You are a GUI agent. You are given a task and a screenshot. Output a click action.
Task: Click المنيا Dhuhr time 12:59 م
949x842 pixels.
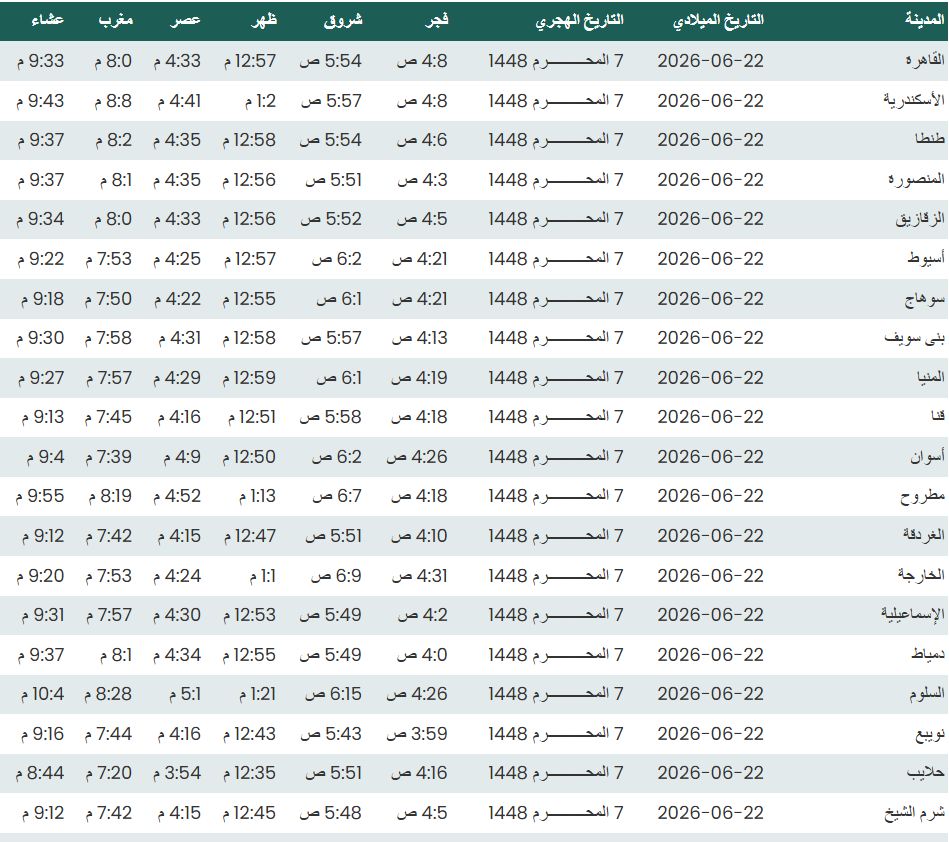249,378
